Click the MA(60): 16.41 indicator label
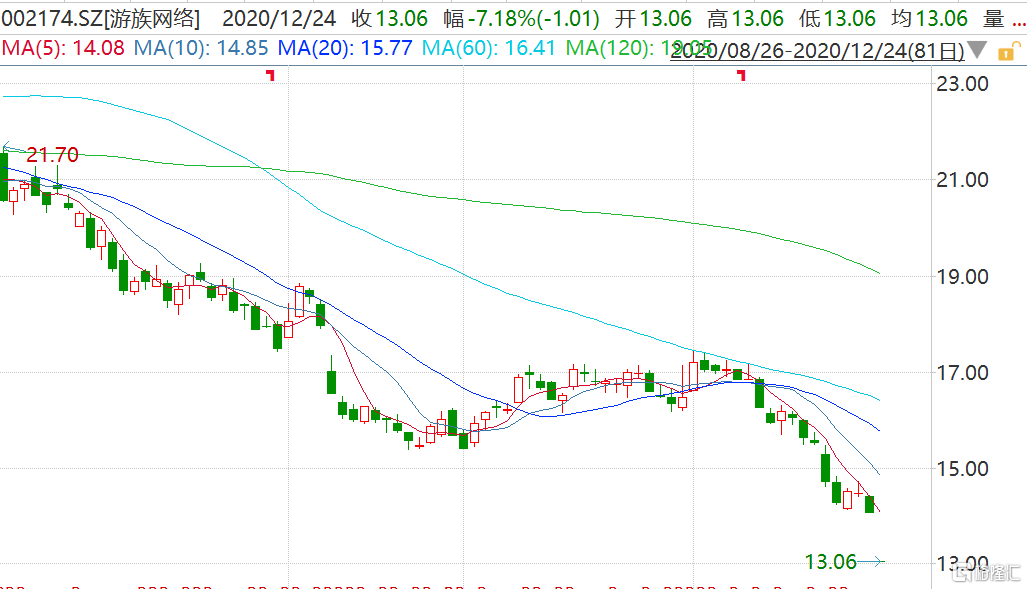1027x589 pixels. coord(489,48)
